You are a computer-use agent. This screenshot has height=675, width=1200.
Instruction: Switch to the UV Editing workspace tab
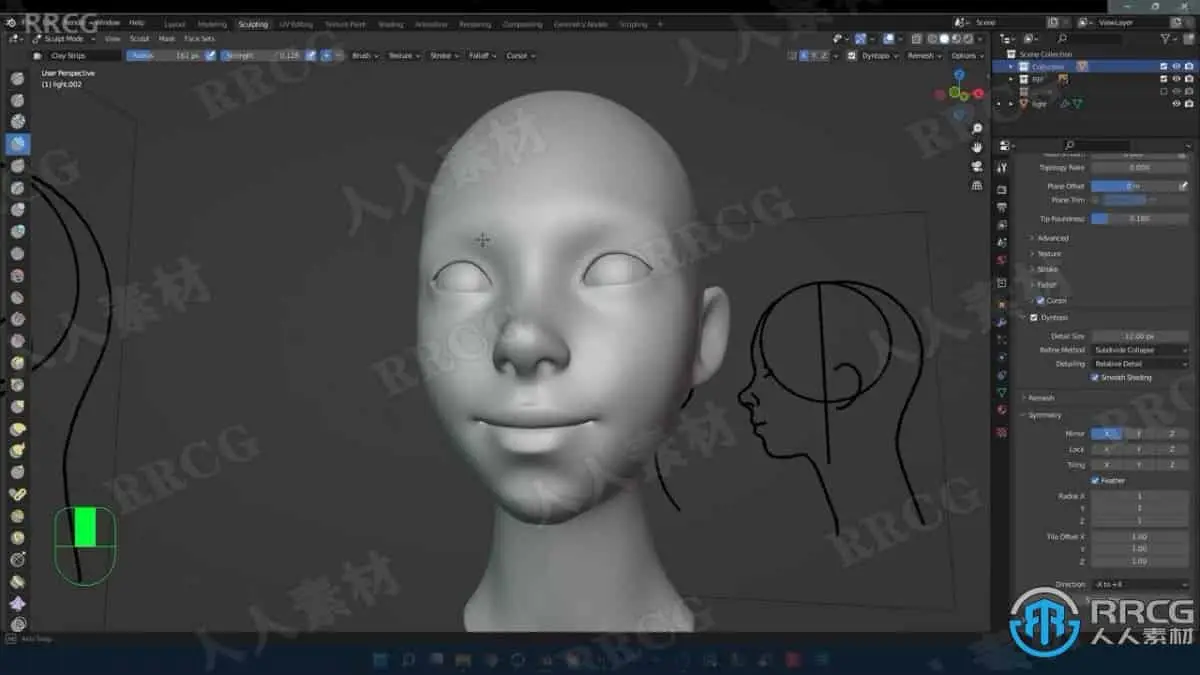pos(296,23)
